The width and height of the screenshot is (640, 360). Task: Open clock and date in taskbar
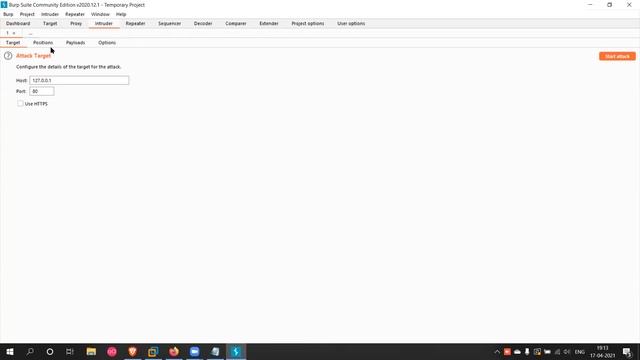(602, 352)
